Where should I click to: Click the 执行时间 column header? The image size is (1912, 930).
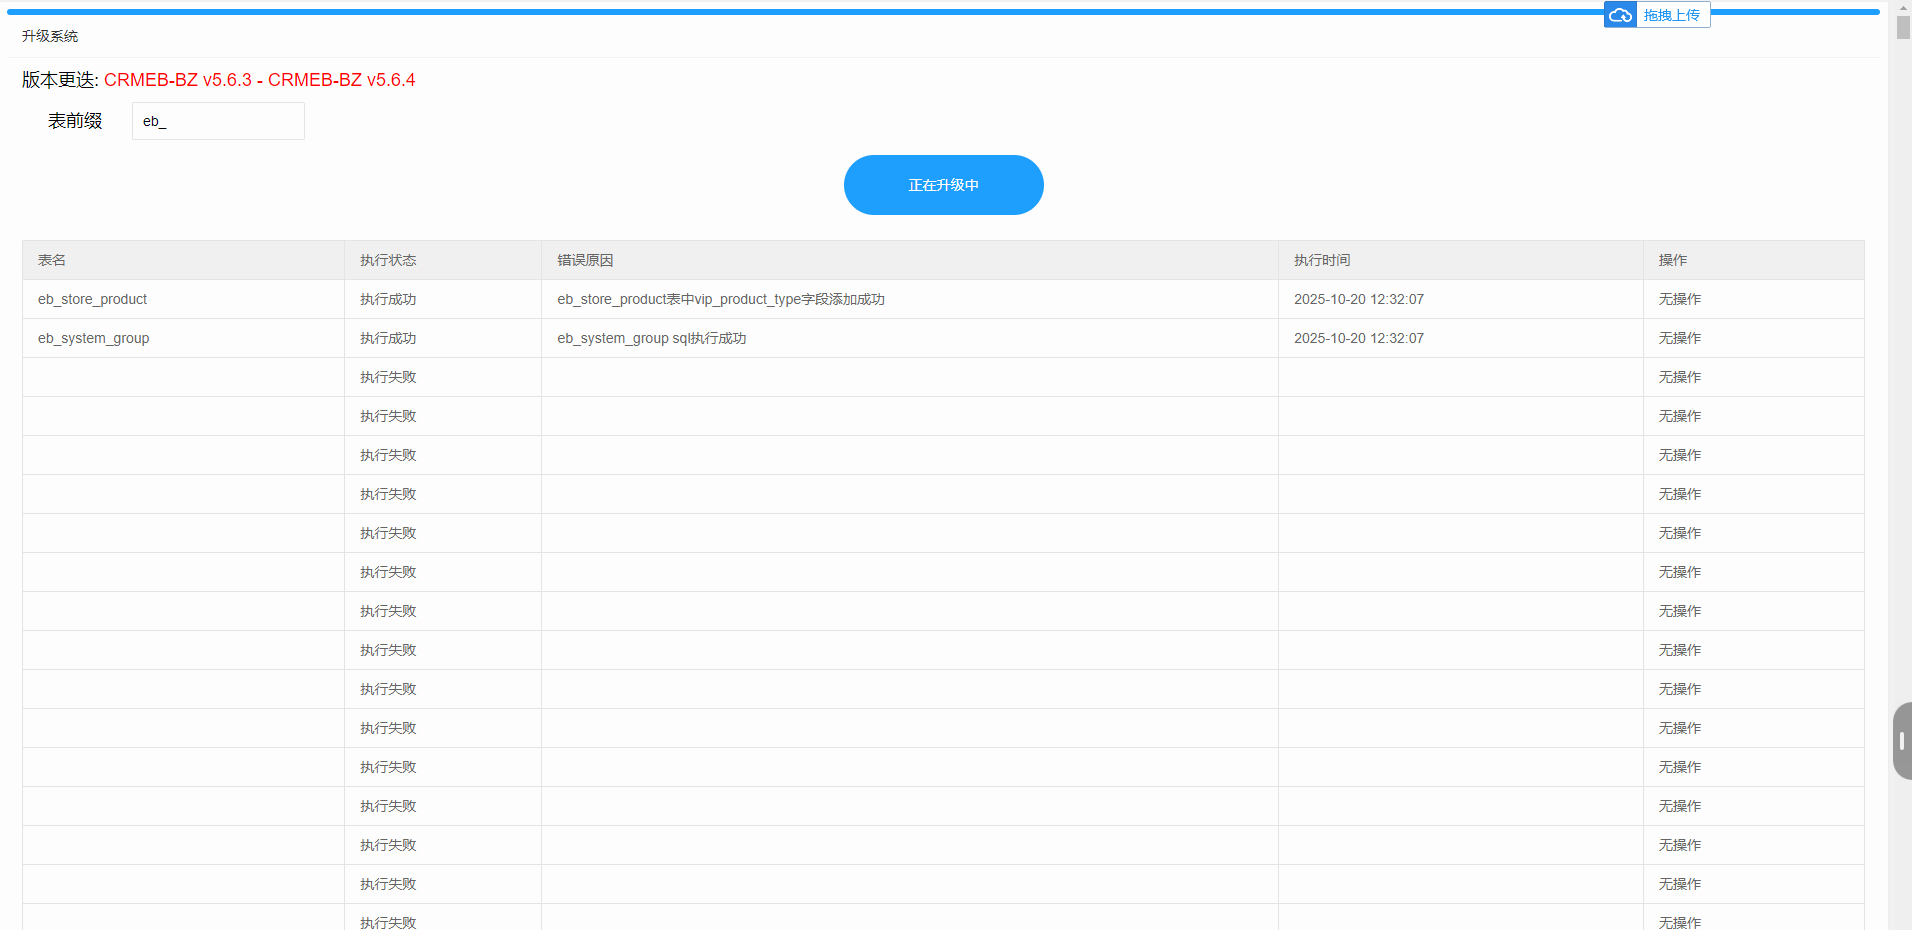(1322, 260)
